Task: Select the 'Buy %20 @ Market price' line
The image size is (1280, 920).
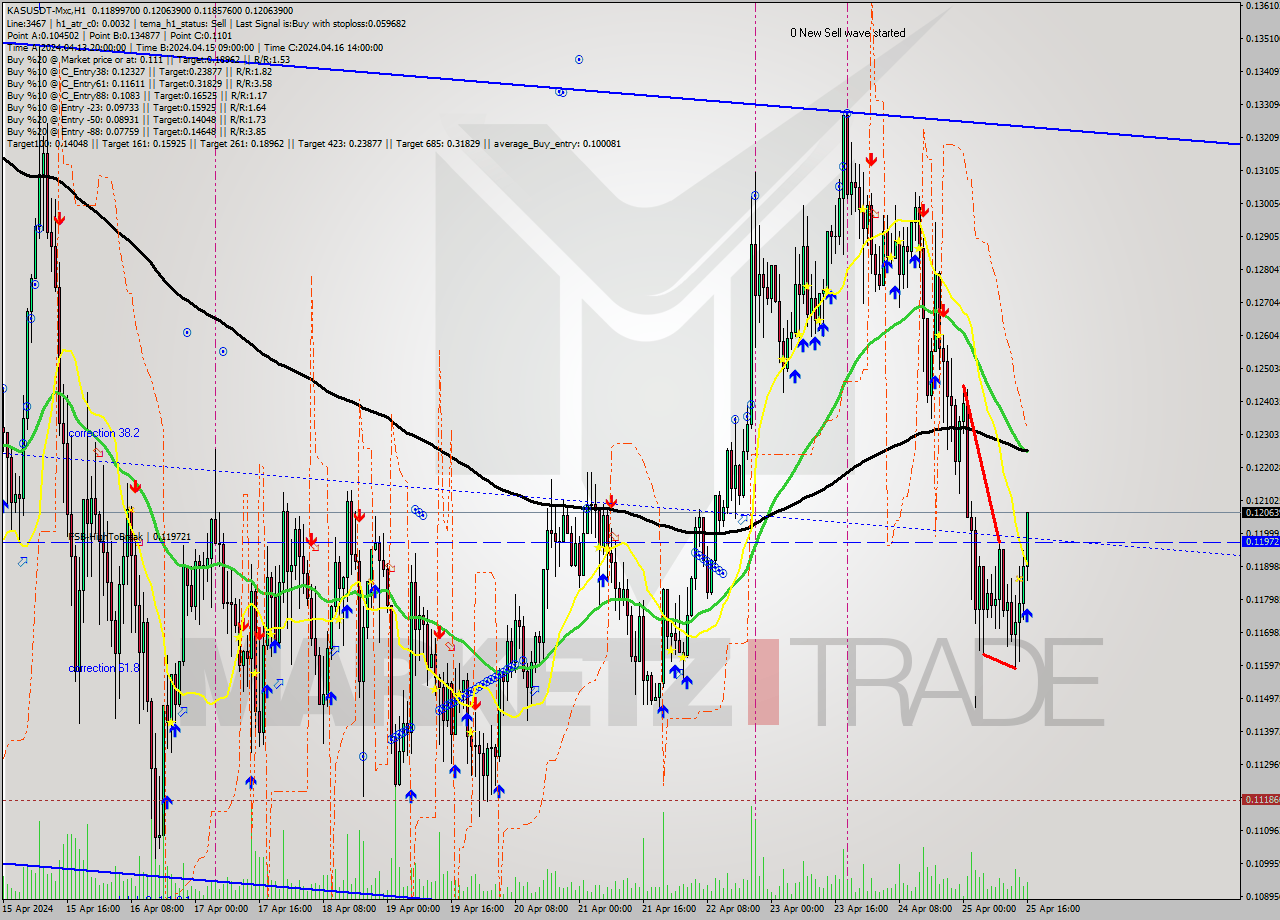Action: 148,59
